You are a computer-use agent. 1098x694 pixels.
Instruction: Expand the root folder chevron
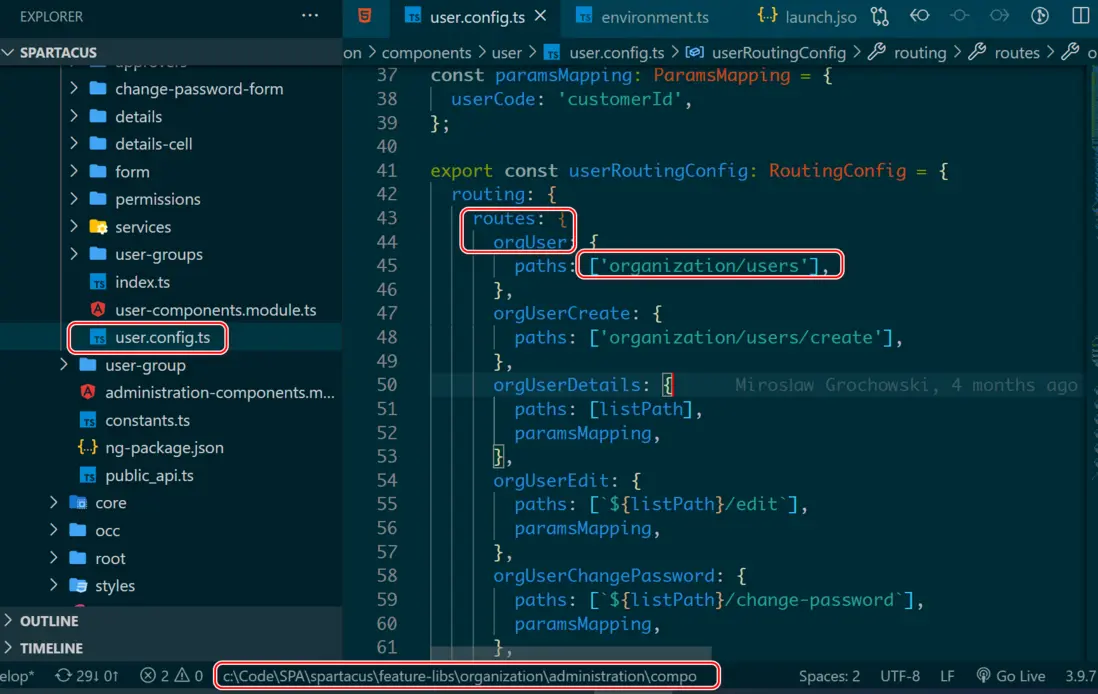click(54, 558)
